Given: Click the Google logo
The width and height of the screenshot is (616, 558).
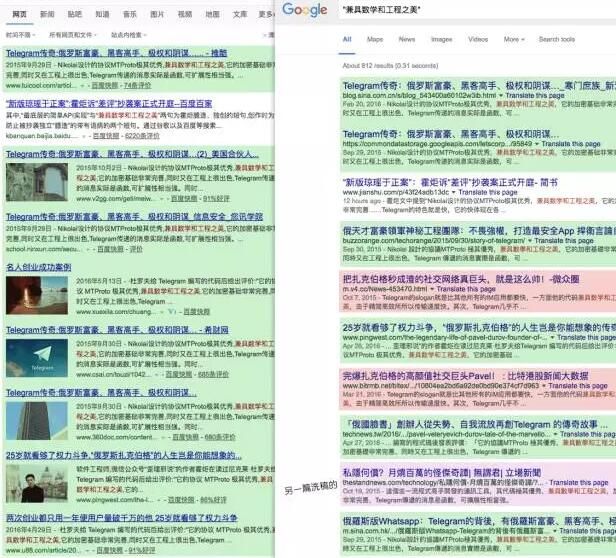Looking at the screenshot, I should point(304,10).
